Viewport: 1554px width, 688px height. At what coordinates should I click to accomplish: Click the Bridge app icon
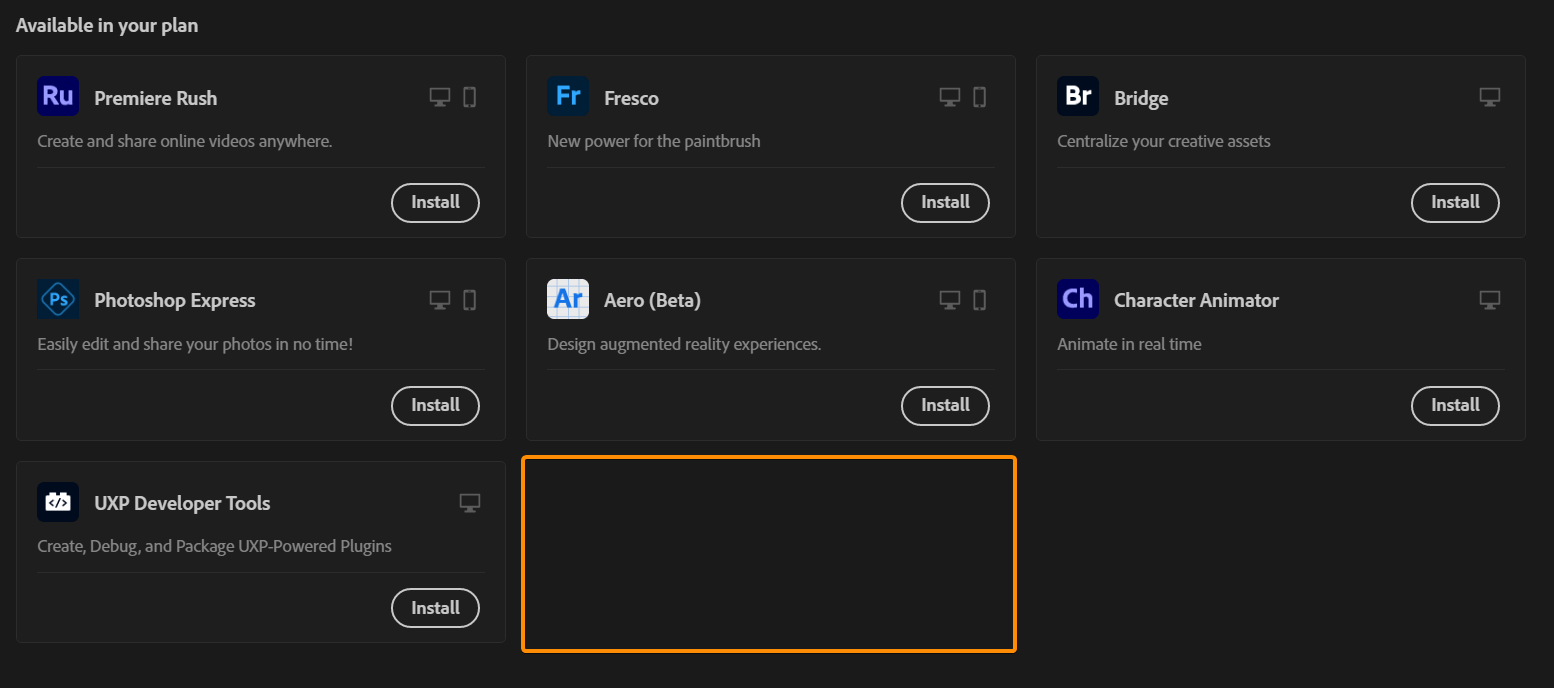point(1077,97)
